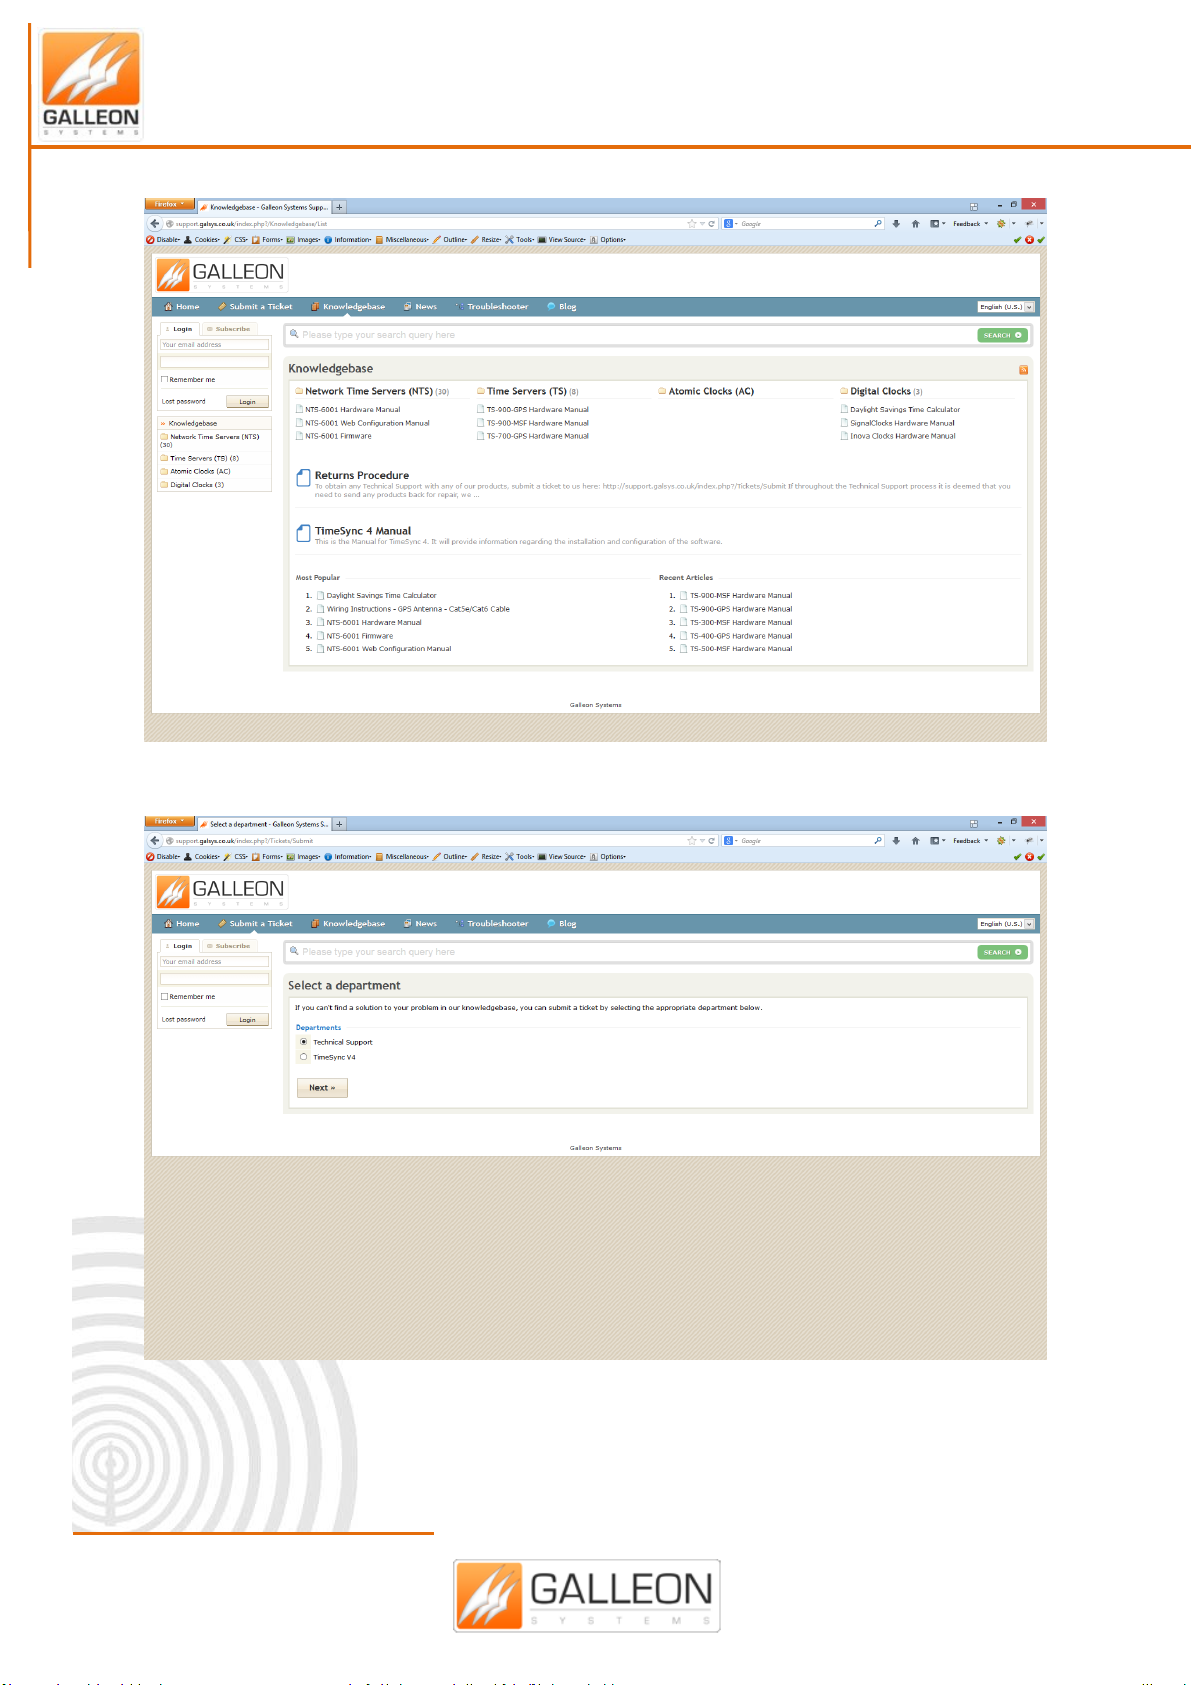The height and width of the screenshot is (1685, 1192).
Task: Click the downloads arrow icon in the Knowledgebase browser toolbar
Action: pyautogui.click(x=896, y=224)
